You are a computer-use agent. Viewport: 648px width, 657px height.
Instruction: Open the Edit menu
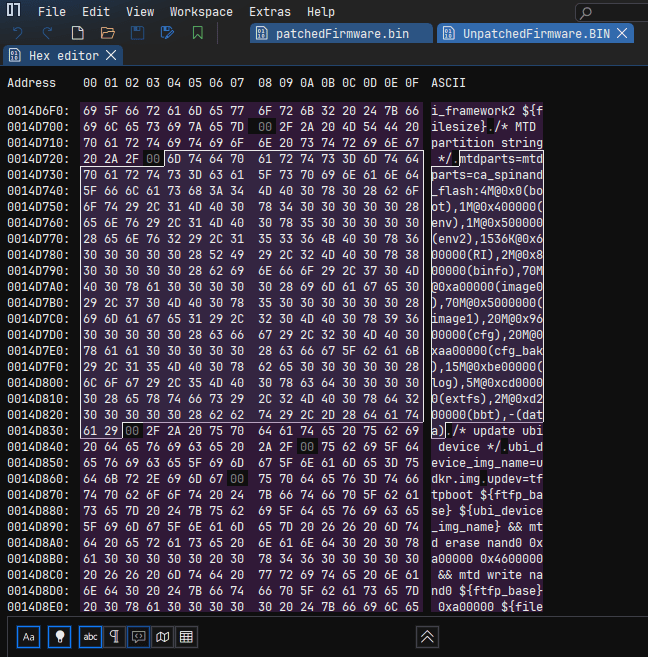pos(96,12)
